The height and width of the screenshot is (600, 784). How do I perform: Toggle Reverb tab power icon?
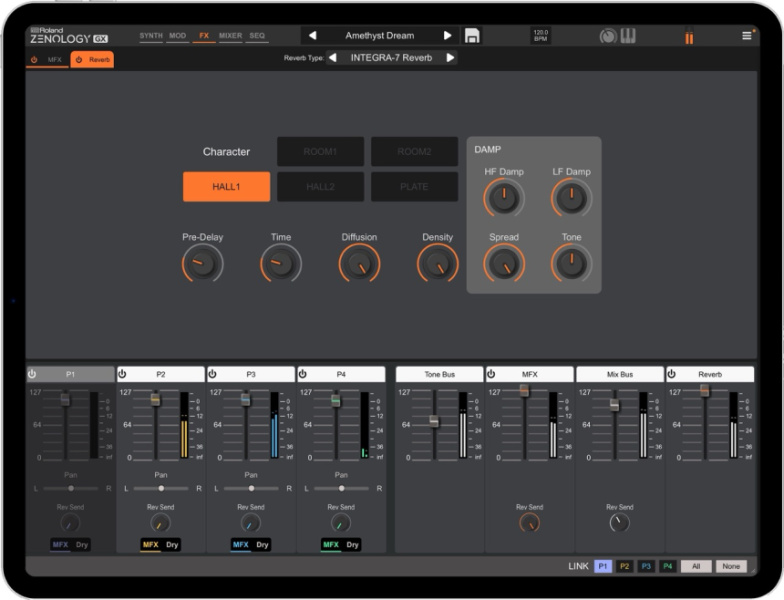79,60
